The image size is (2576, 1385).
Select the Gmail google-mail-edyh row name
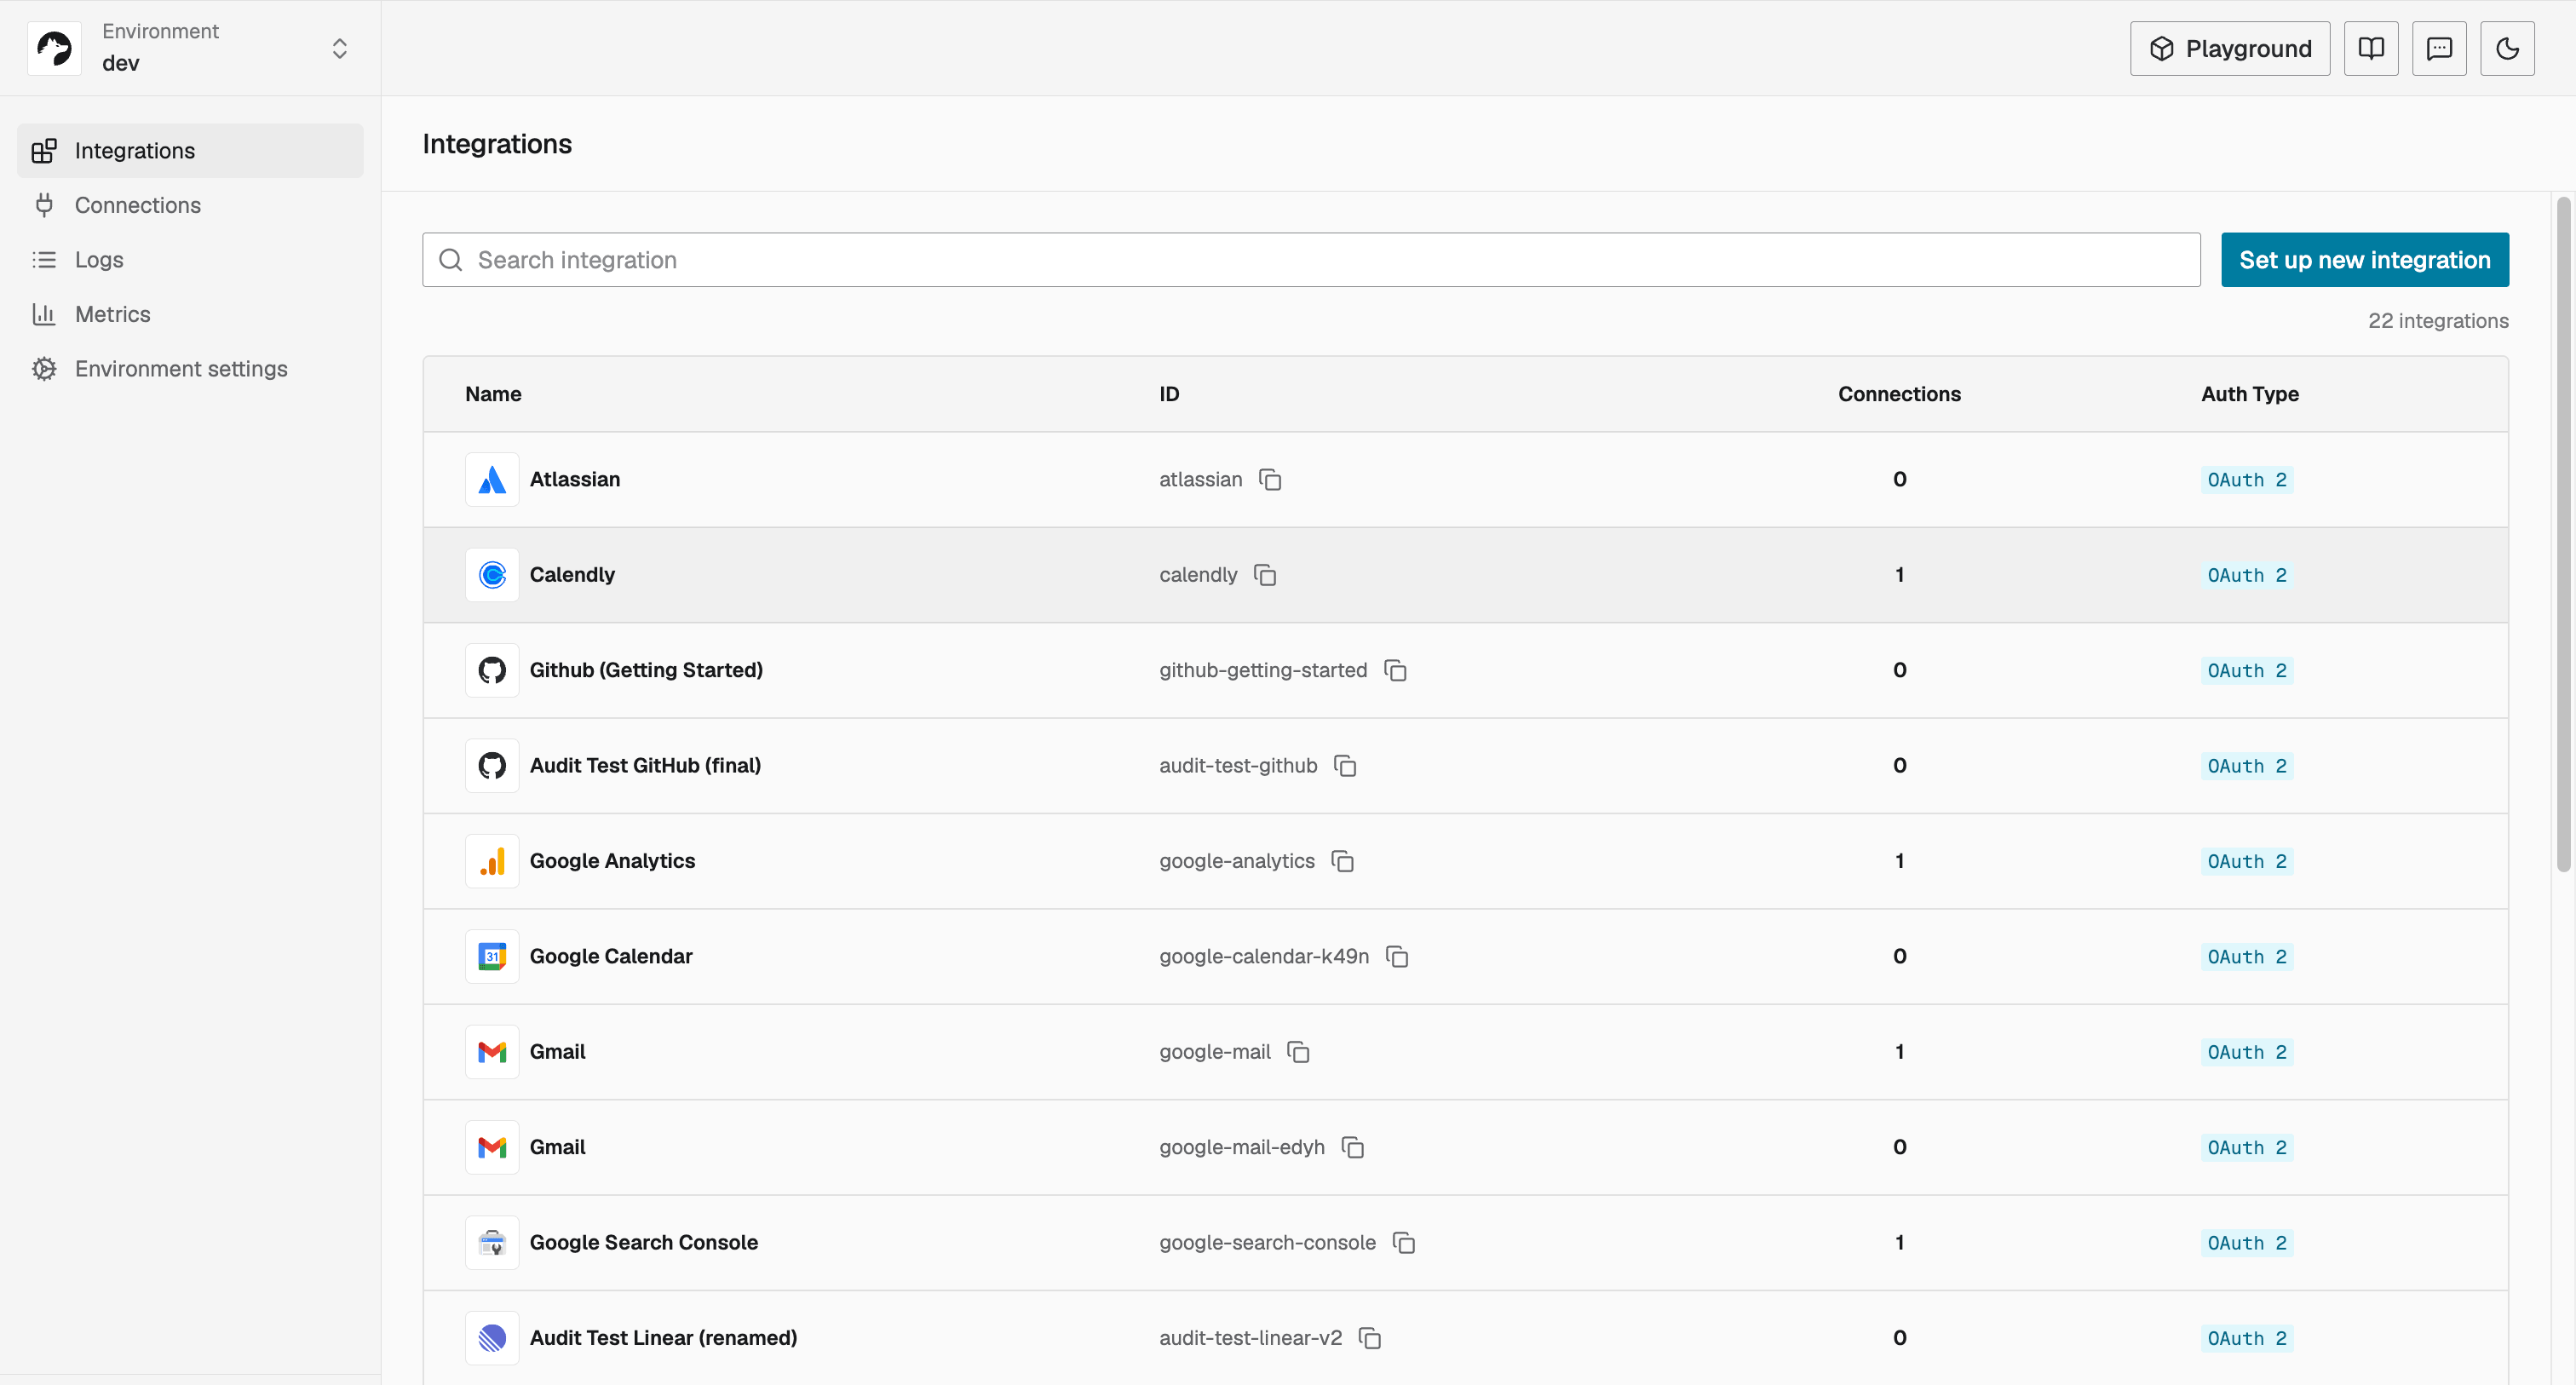(557, 1147)
